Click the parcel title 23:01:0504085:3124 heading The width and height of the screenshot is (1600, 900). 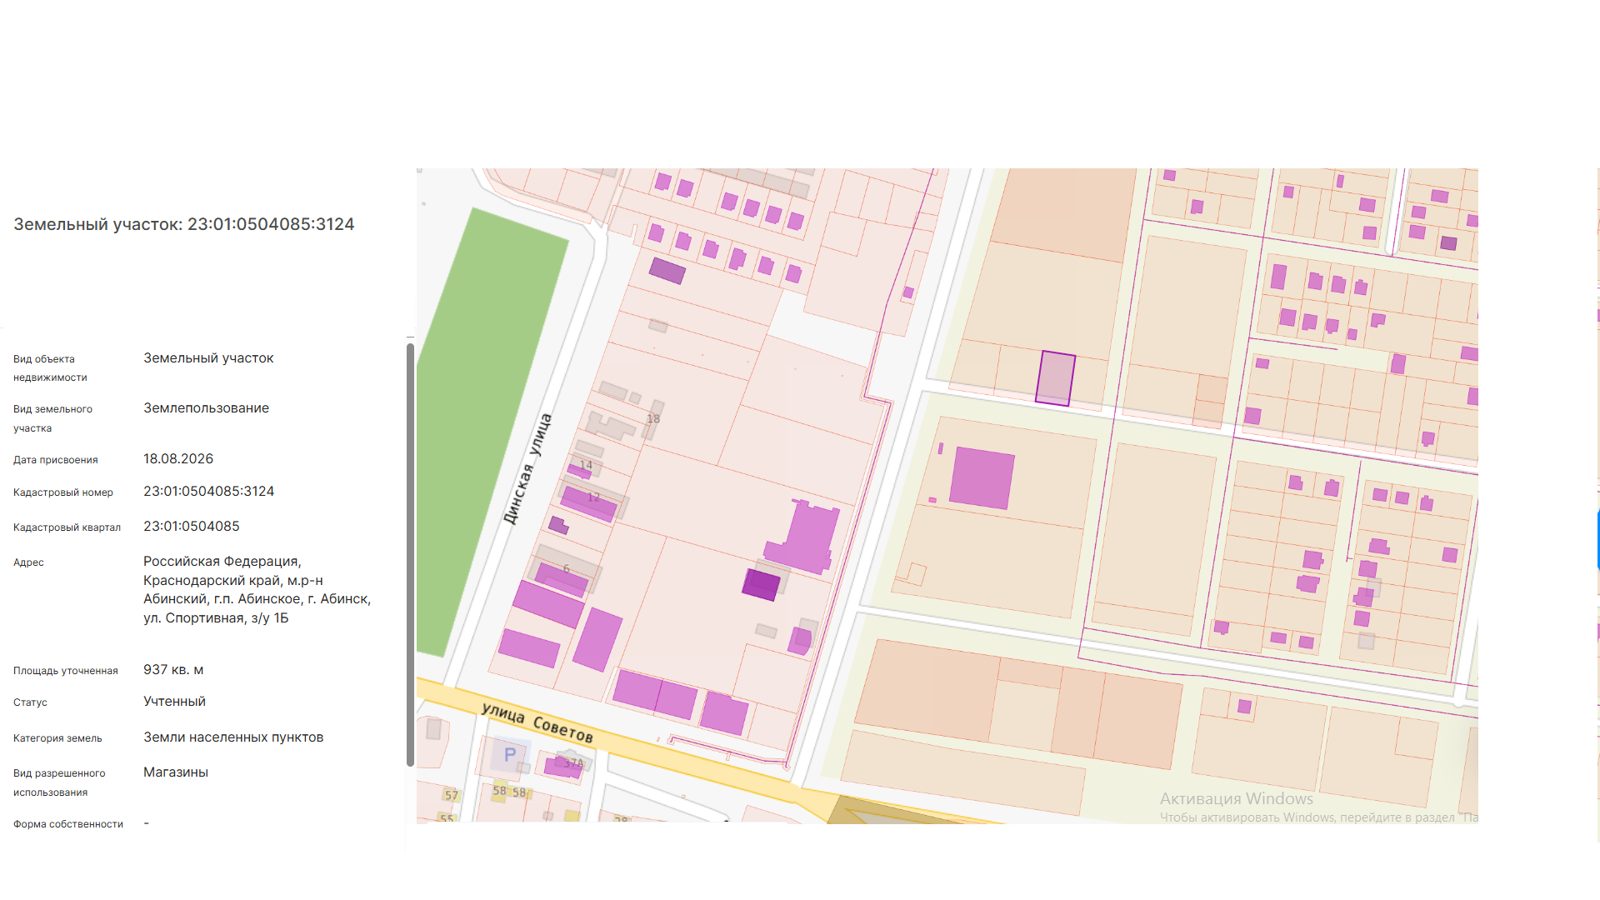pos(184,224)
